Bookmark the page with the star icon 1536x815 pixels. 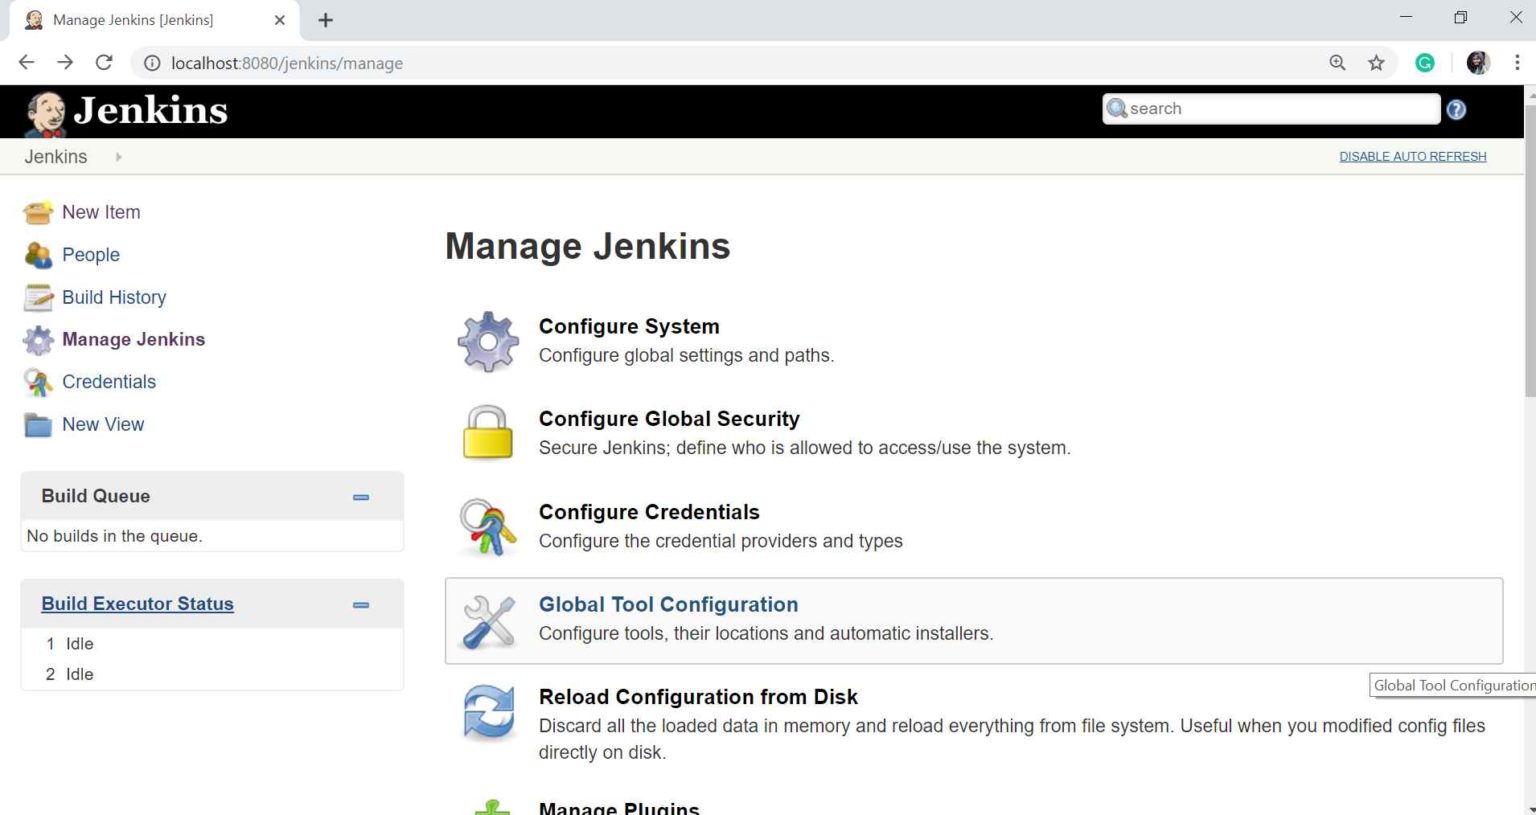1377,62
